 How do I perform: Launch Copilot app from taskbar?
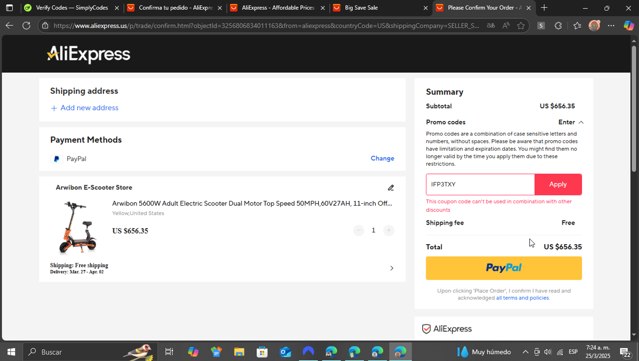193,352
